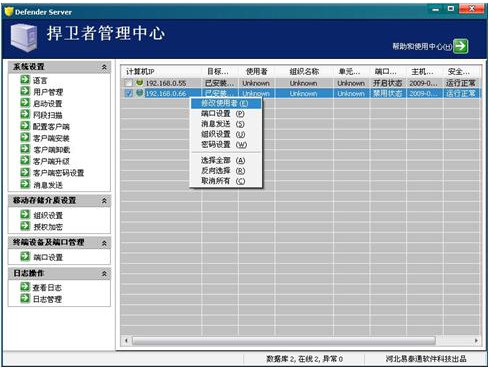Click the scrollbar right arrow under the table
489x368 pixels.
coord(476,340)
